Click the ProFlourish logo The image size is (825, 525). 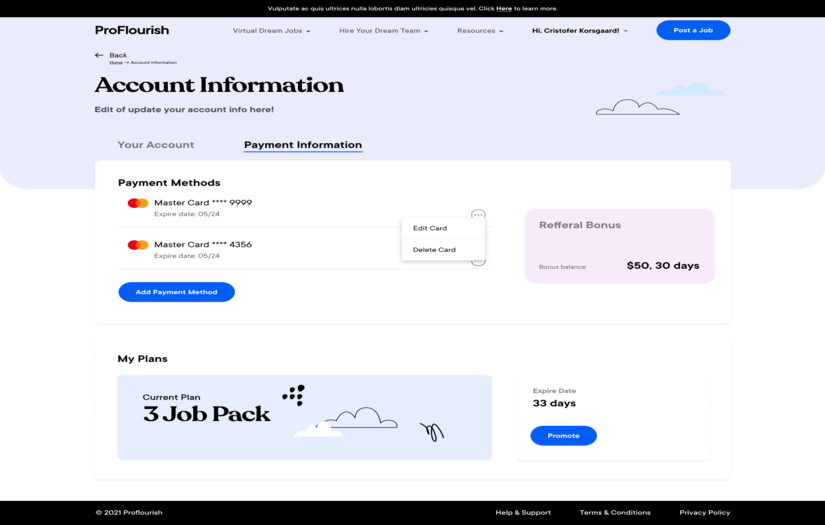point(132,30)
